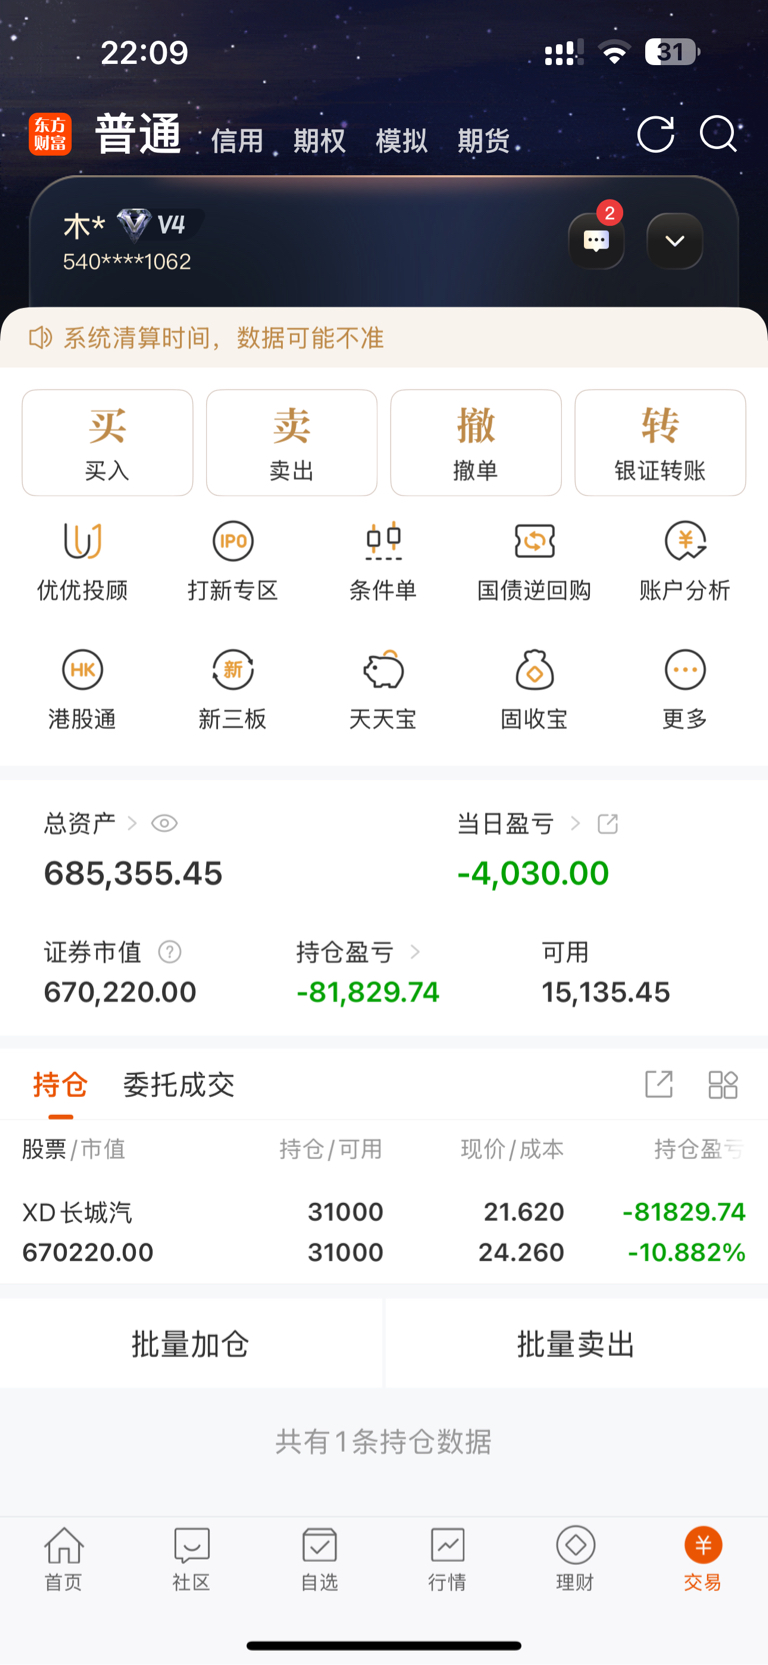
Task: Open XD长城汽 holding row
Action: pyautogui.click(x=384, y=1232)
